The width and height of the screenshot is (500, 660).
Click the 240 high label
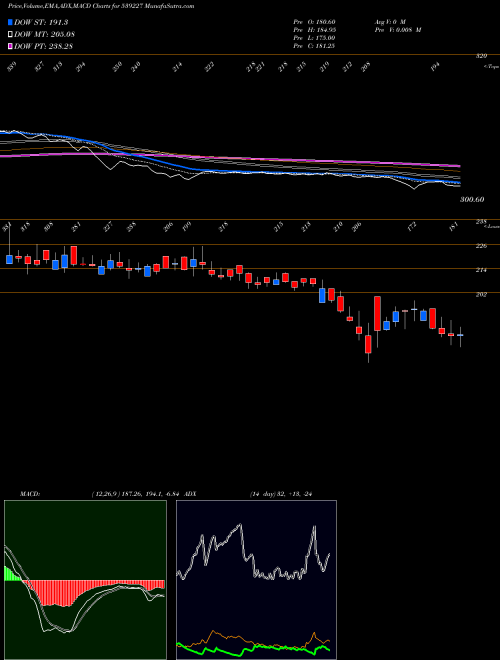pos(136,67)
